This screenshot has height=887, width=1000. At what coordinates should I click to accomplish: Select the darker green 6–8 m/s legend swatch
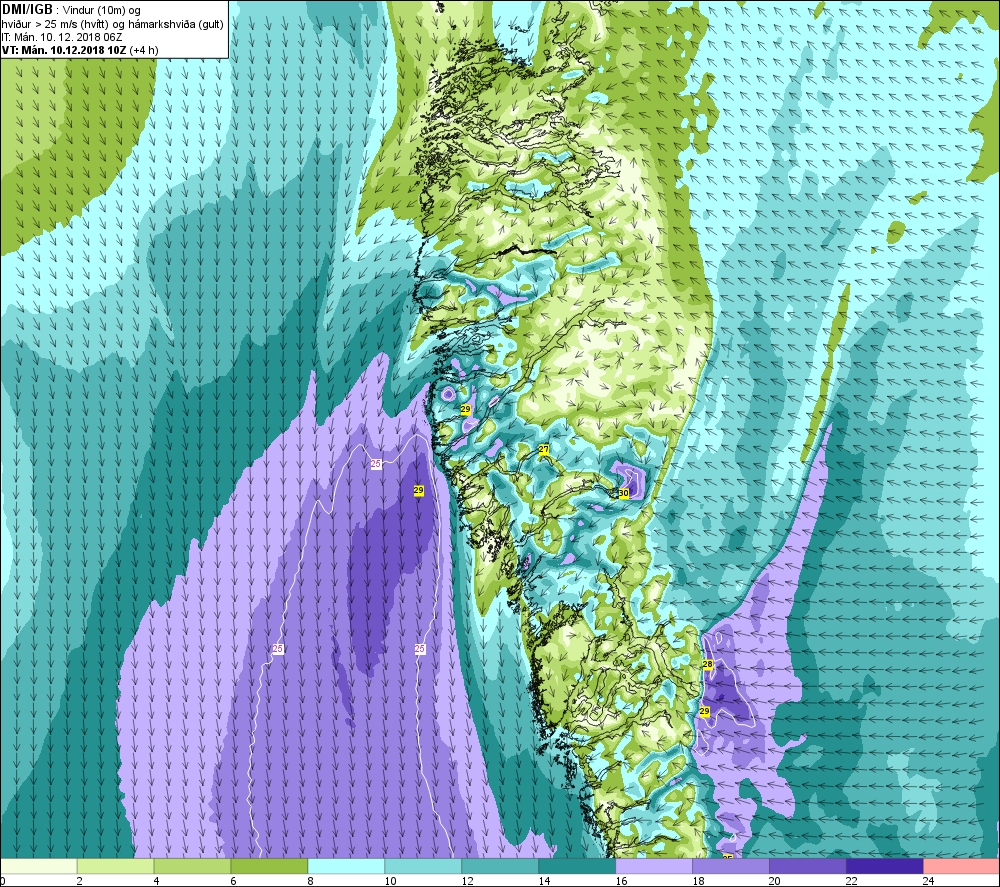tap(269, 866)
